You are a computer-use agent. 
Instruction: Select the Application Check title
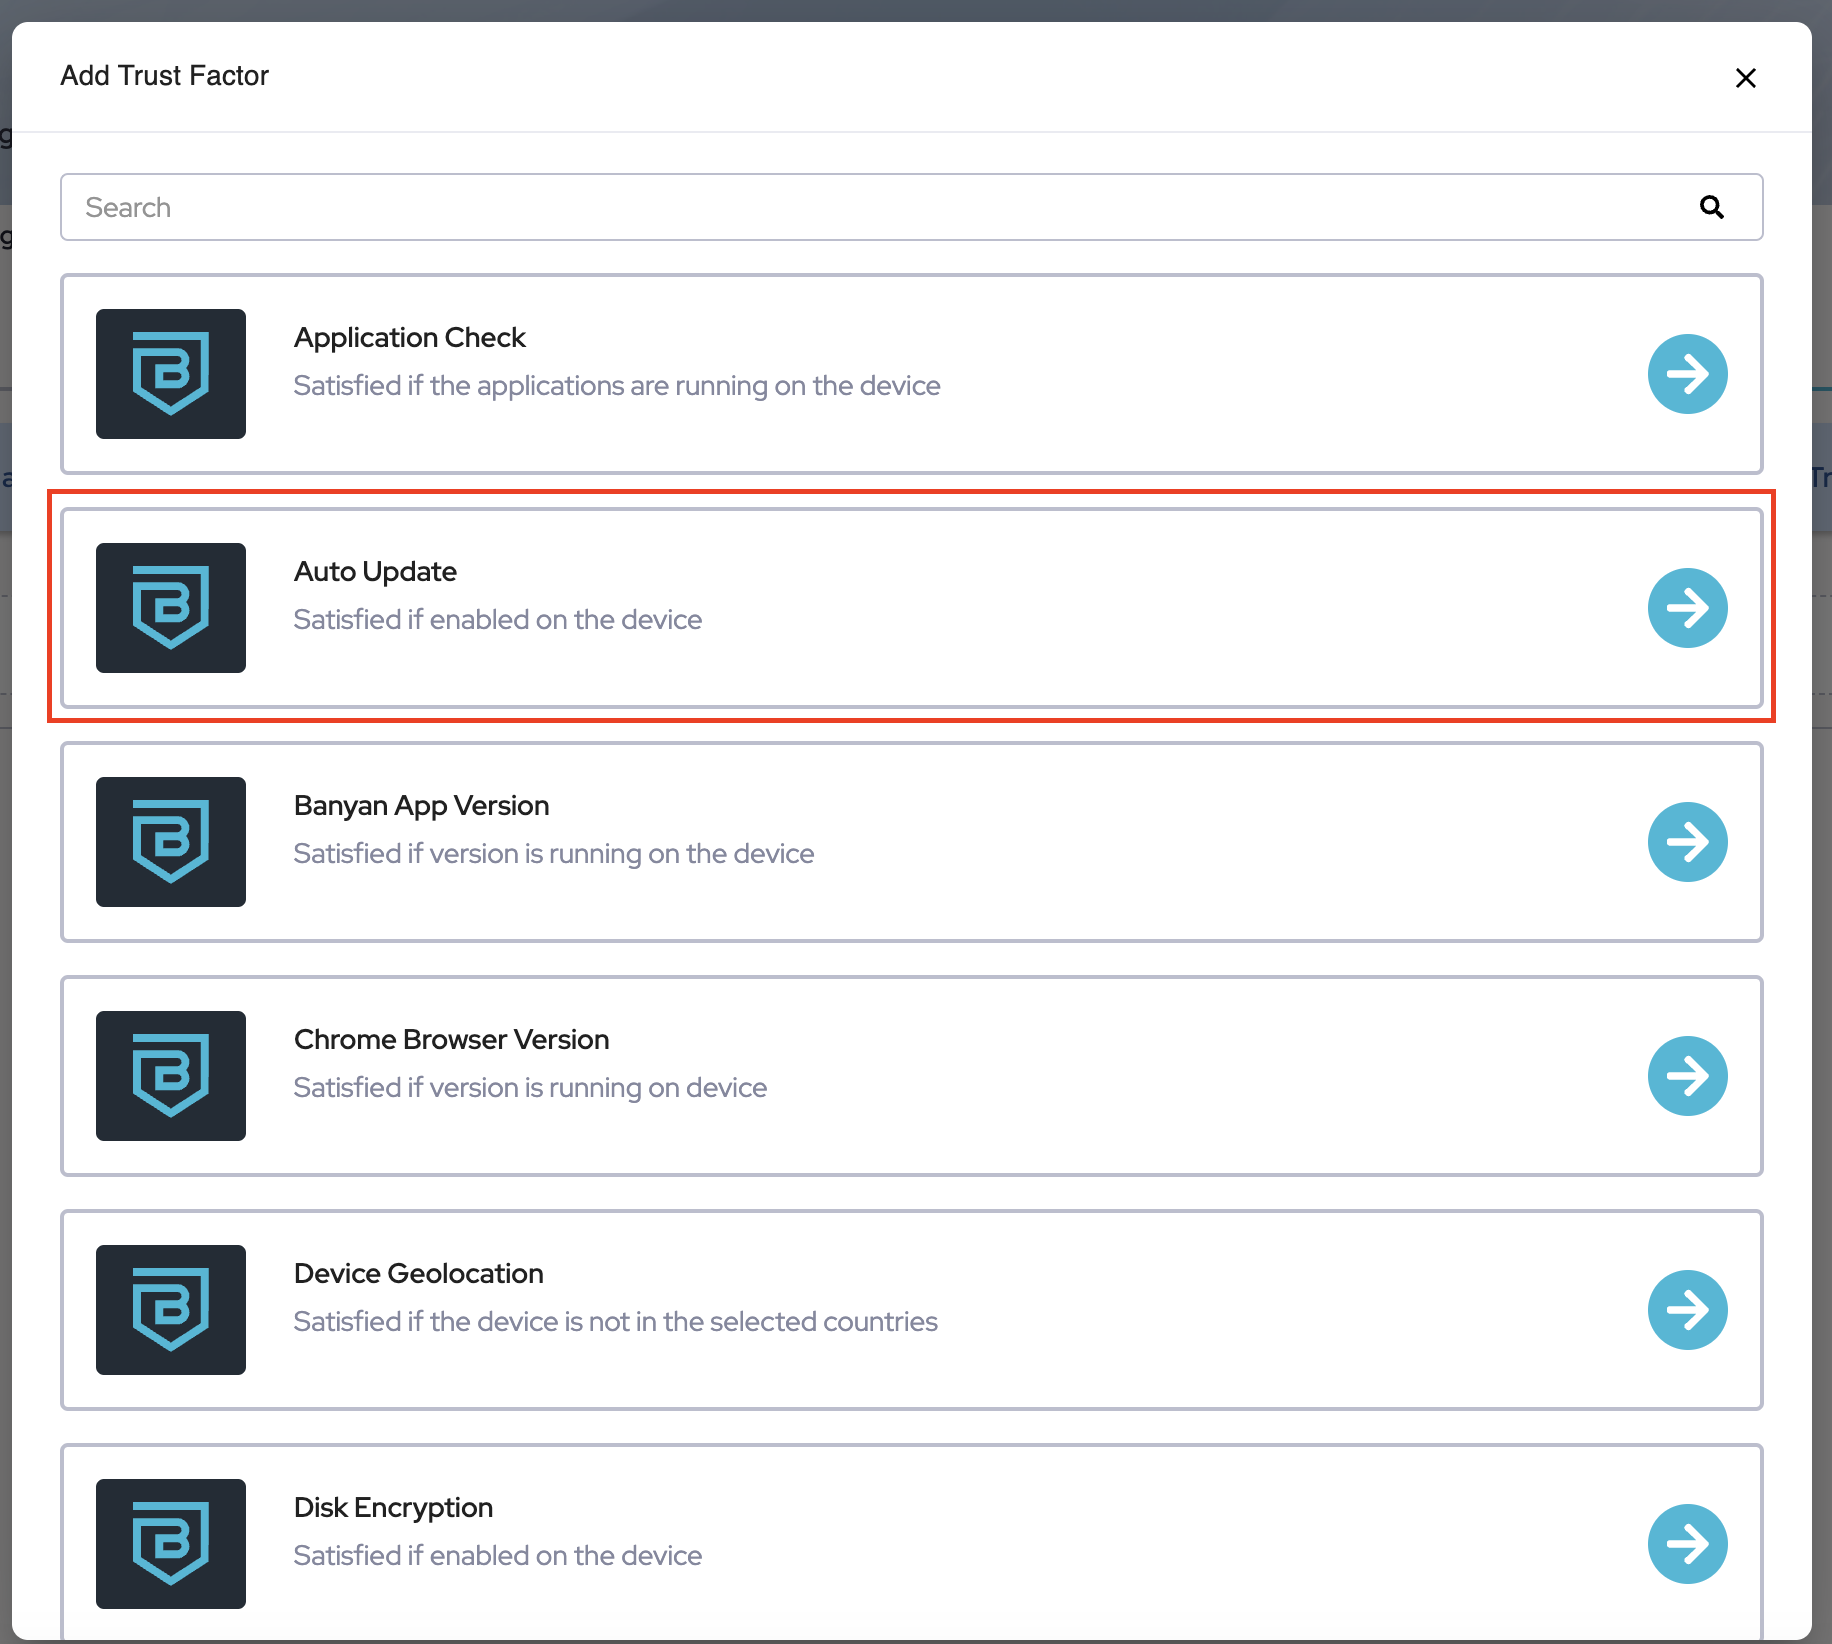409,338
